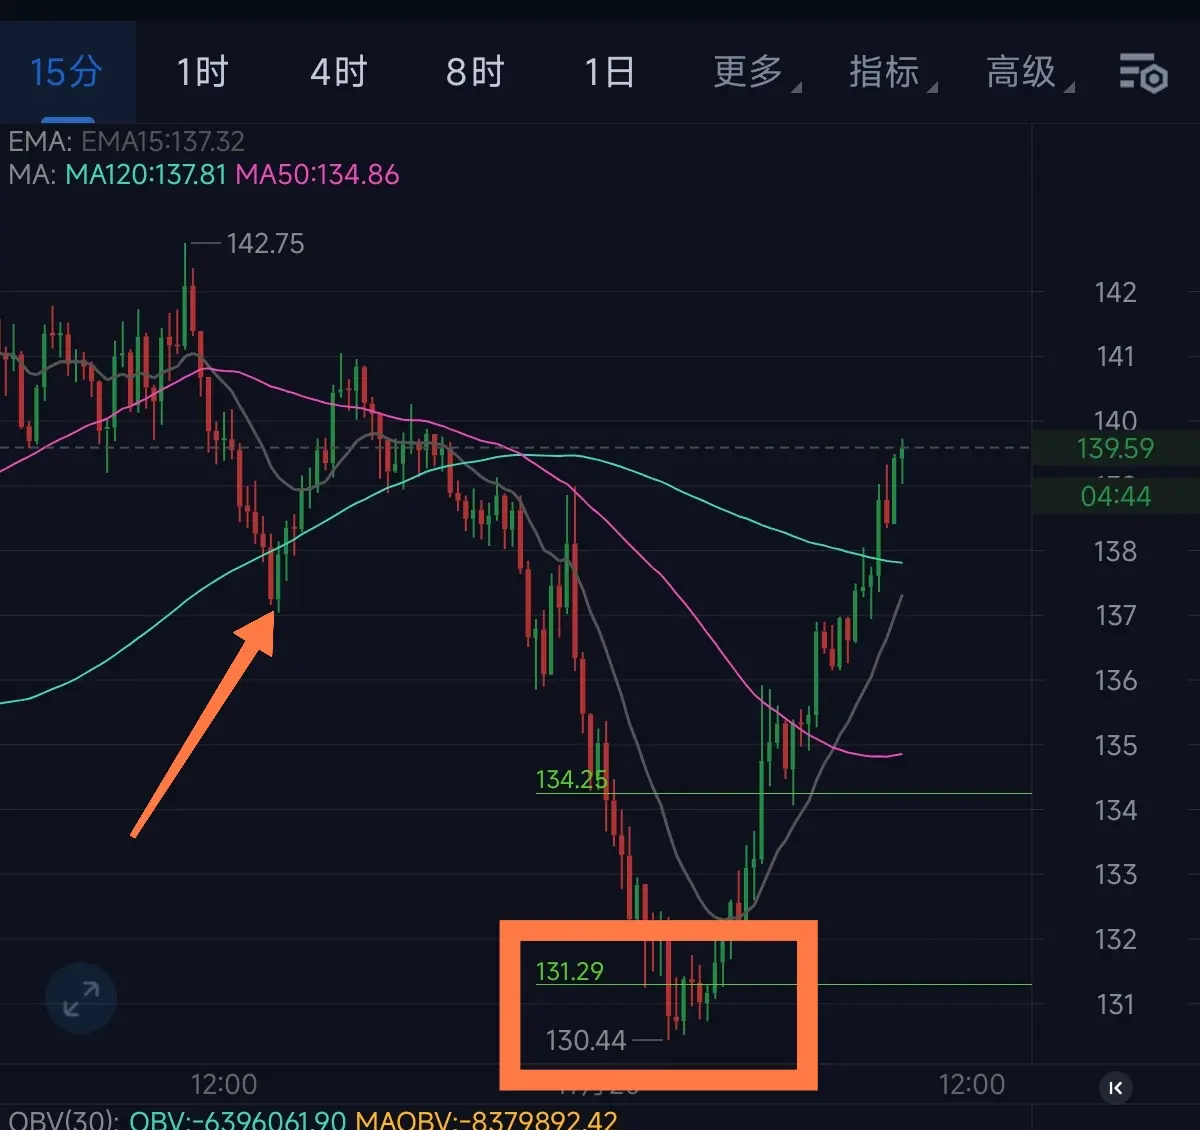Click the MAOBV value label
Viewport: 1200px width, 1130px height.
click(486, 1119)
